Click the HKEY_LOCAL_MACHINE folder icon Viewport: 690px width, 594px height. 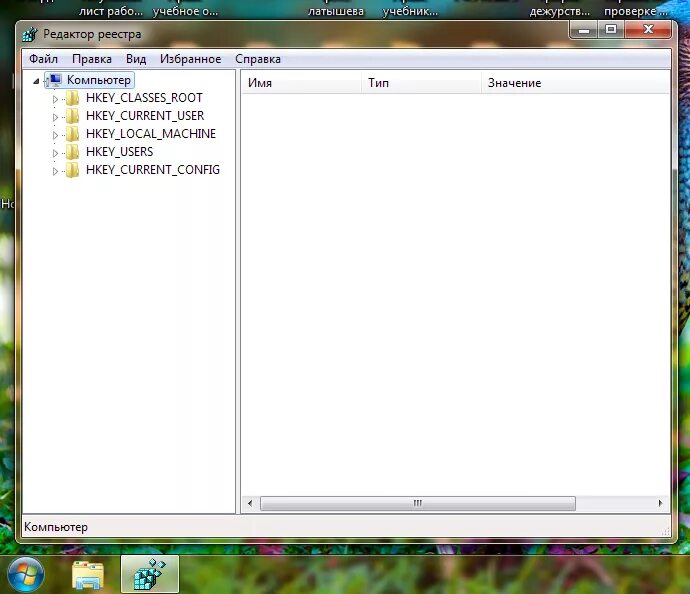pyautogui.click(x=73, y=134)
